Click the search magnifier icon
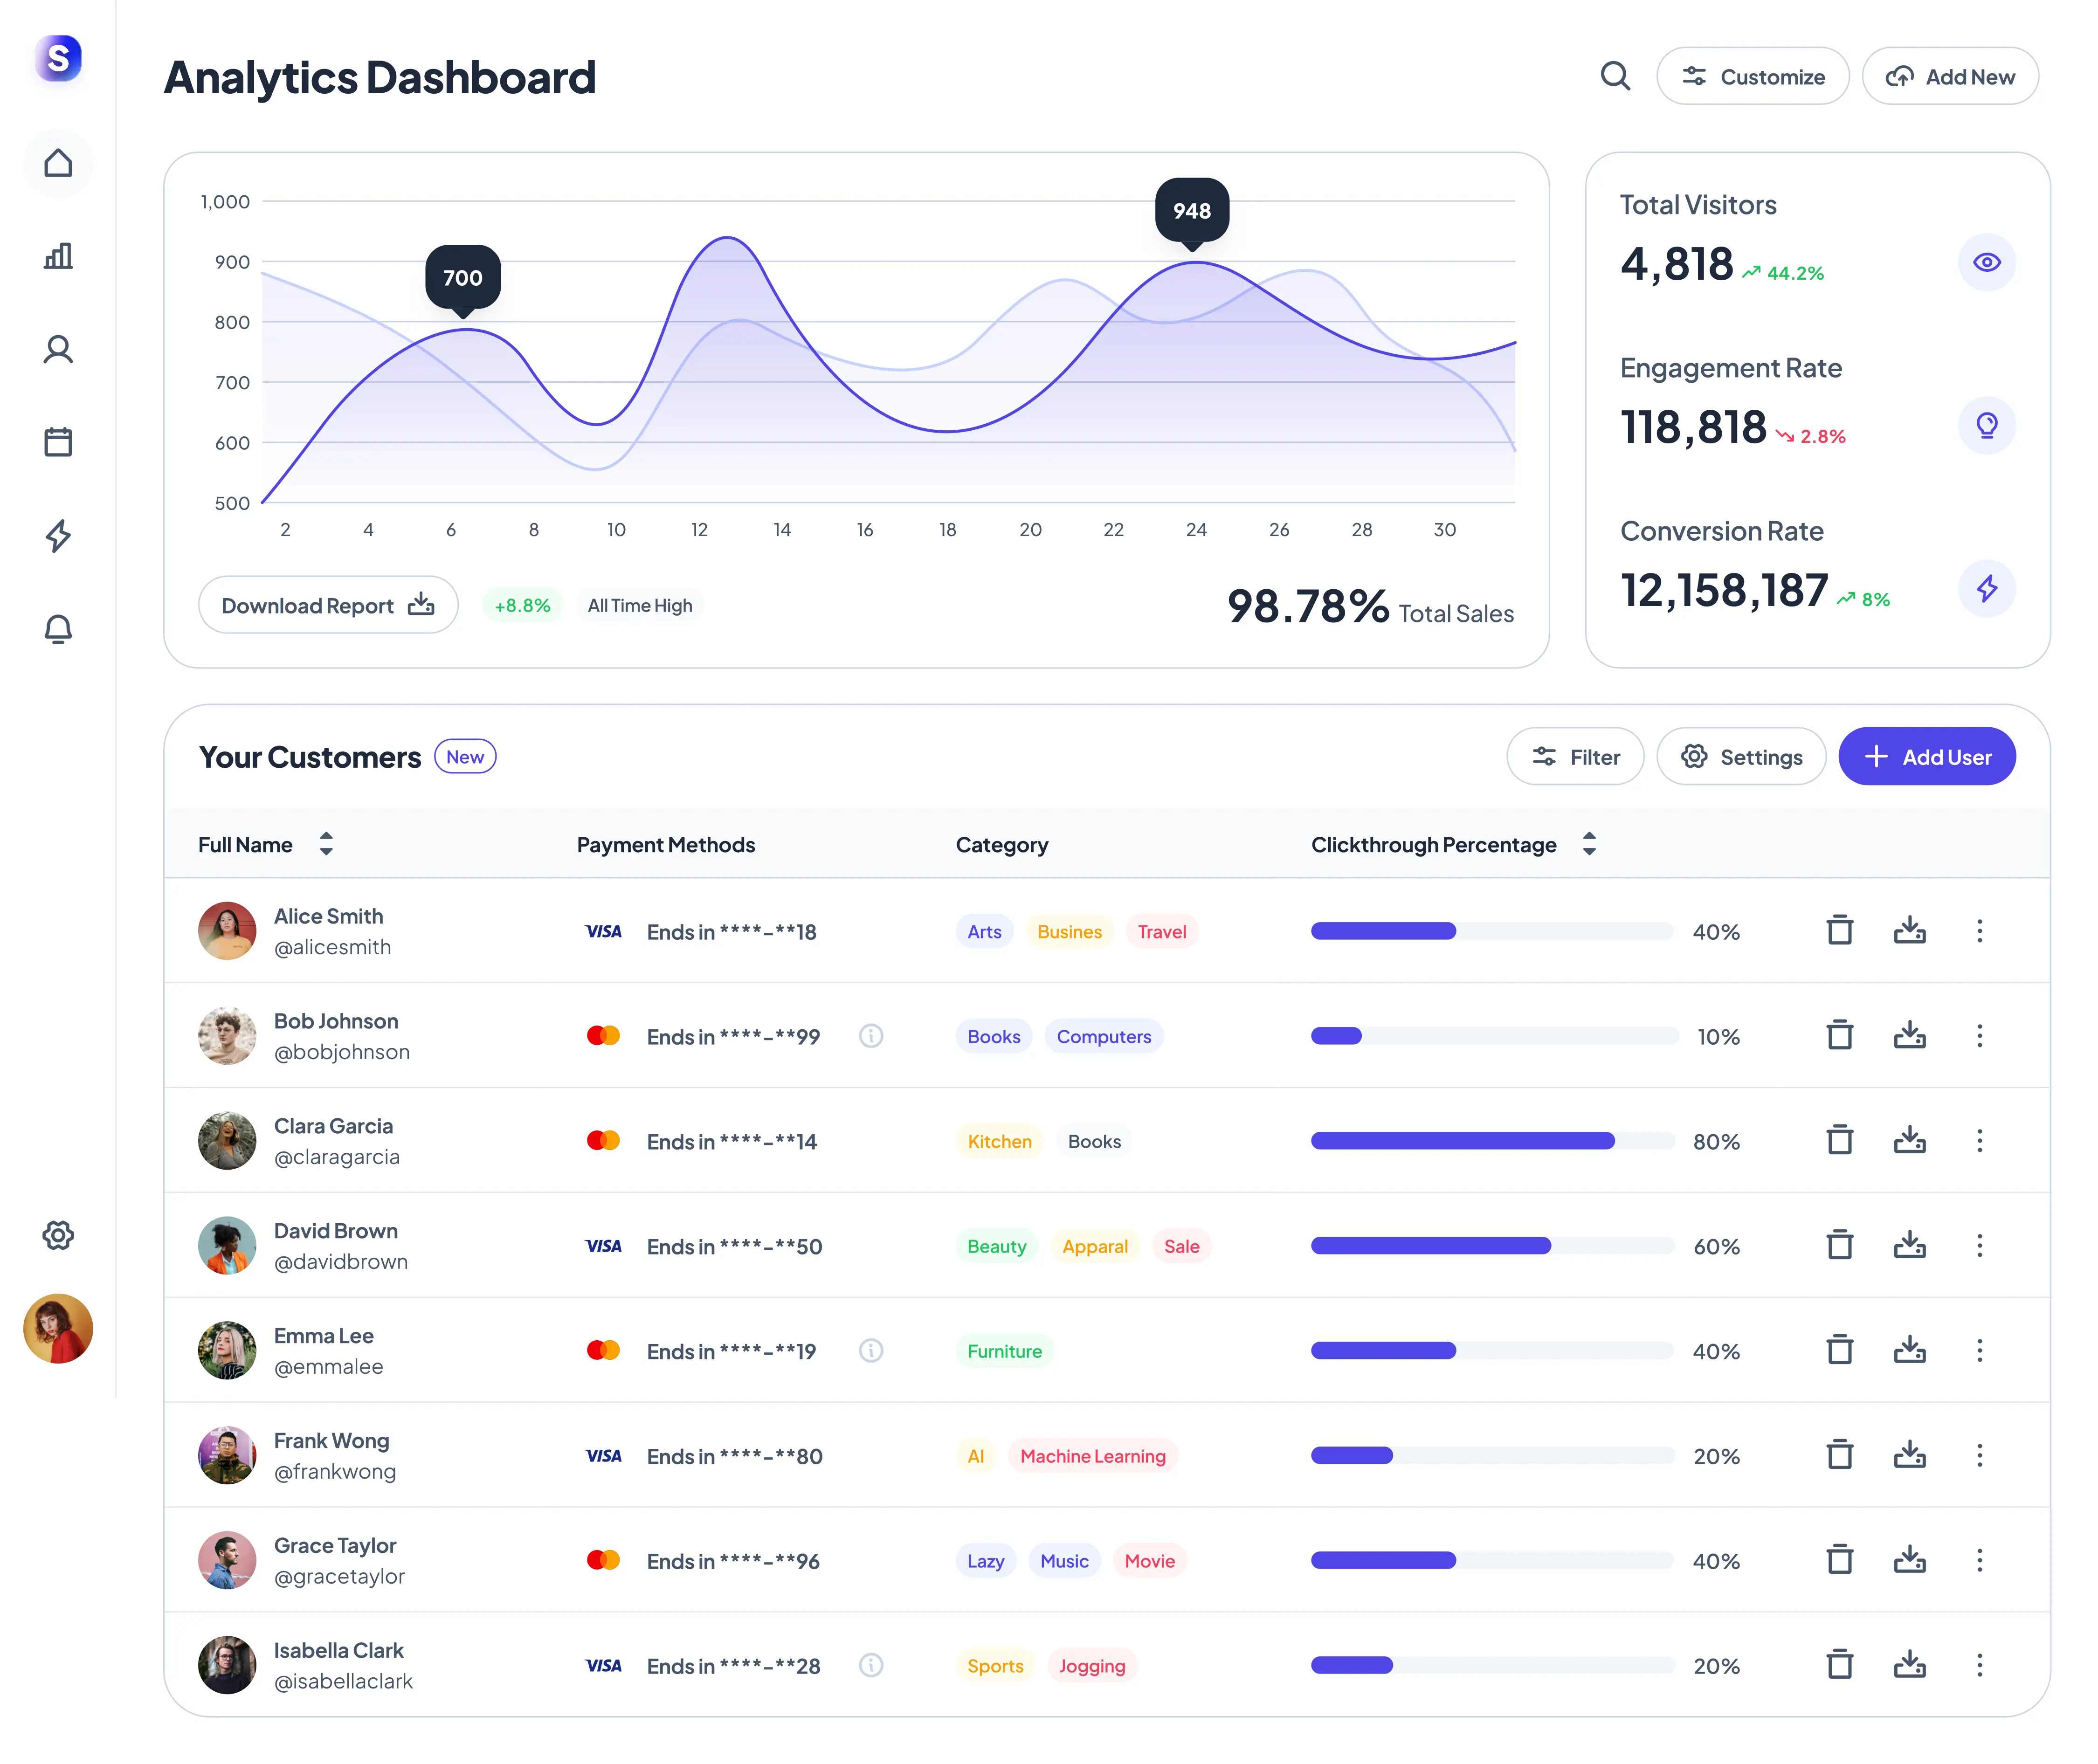Screen dimensions: 2098x1764 (x=1615, y=76)
